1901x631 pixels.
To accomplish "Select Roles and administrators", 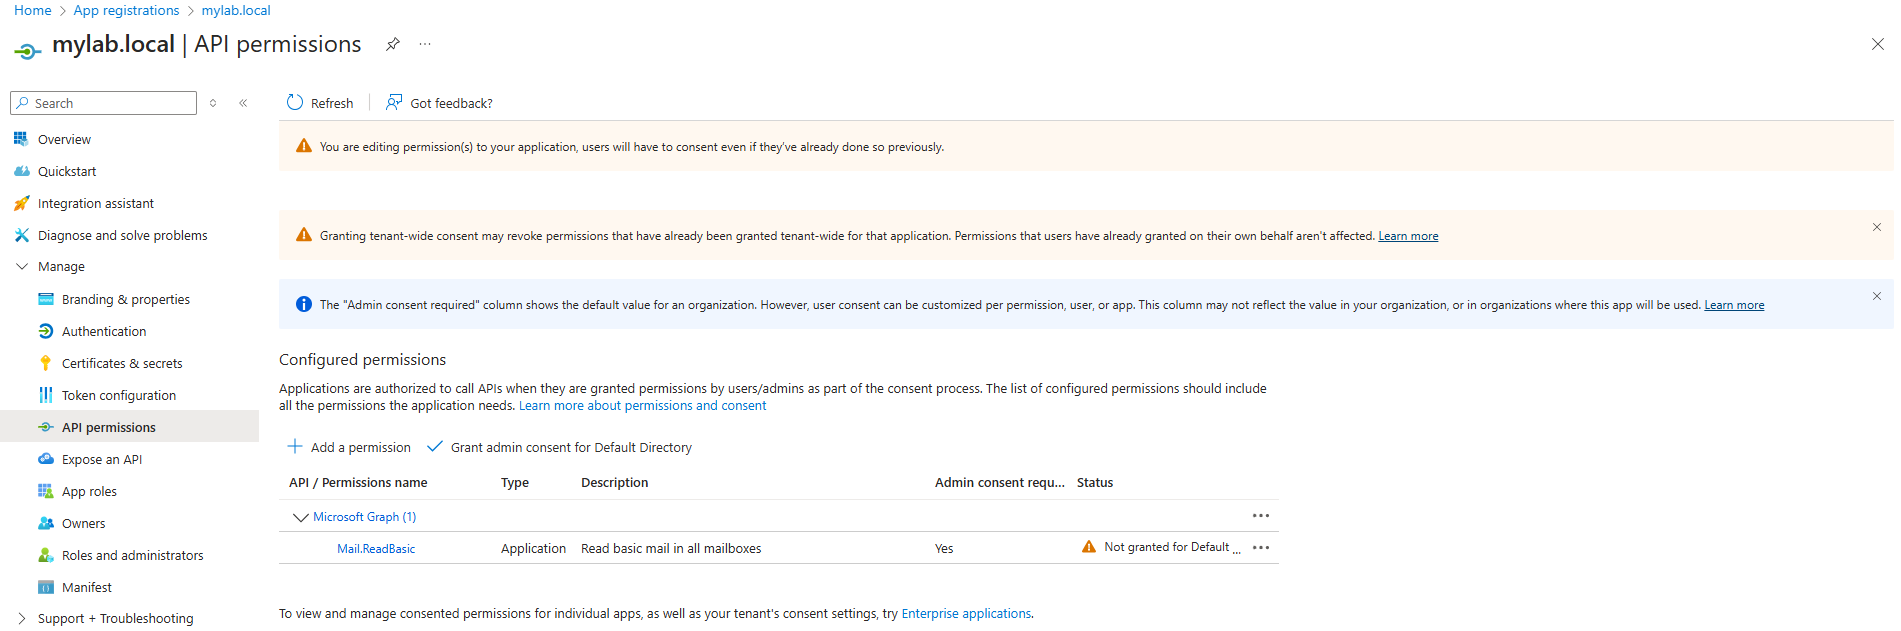I will coord(132,554).
